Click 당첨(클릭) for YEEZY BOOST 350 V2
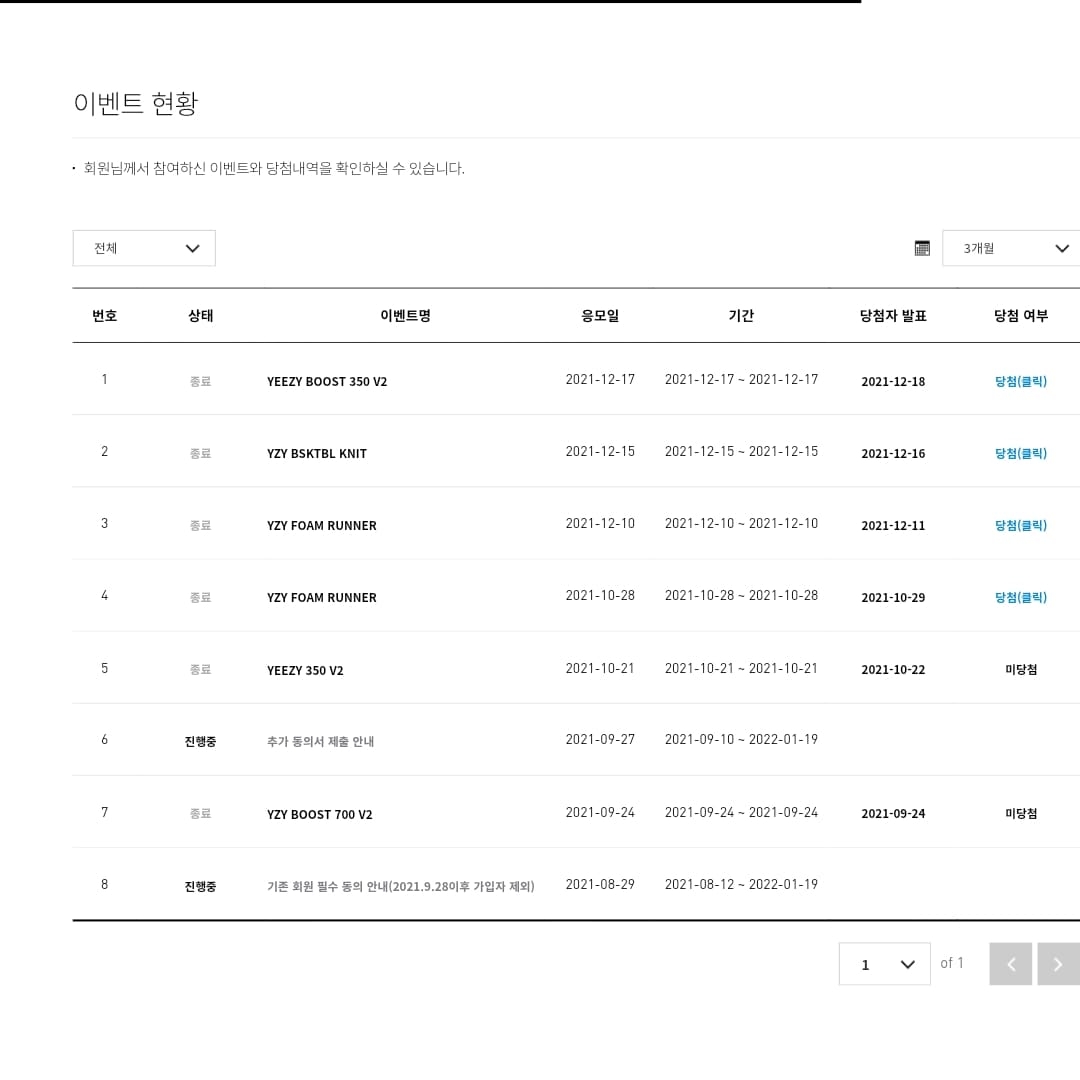This screenshot has width=1080, height=1080. pyautogui.click(x=1021, y=382)
